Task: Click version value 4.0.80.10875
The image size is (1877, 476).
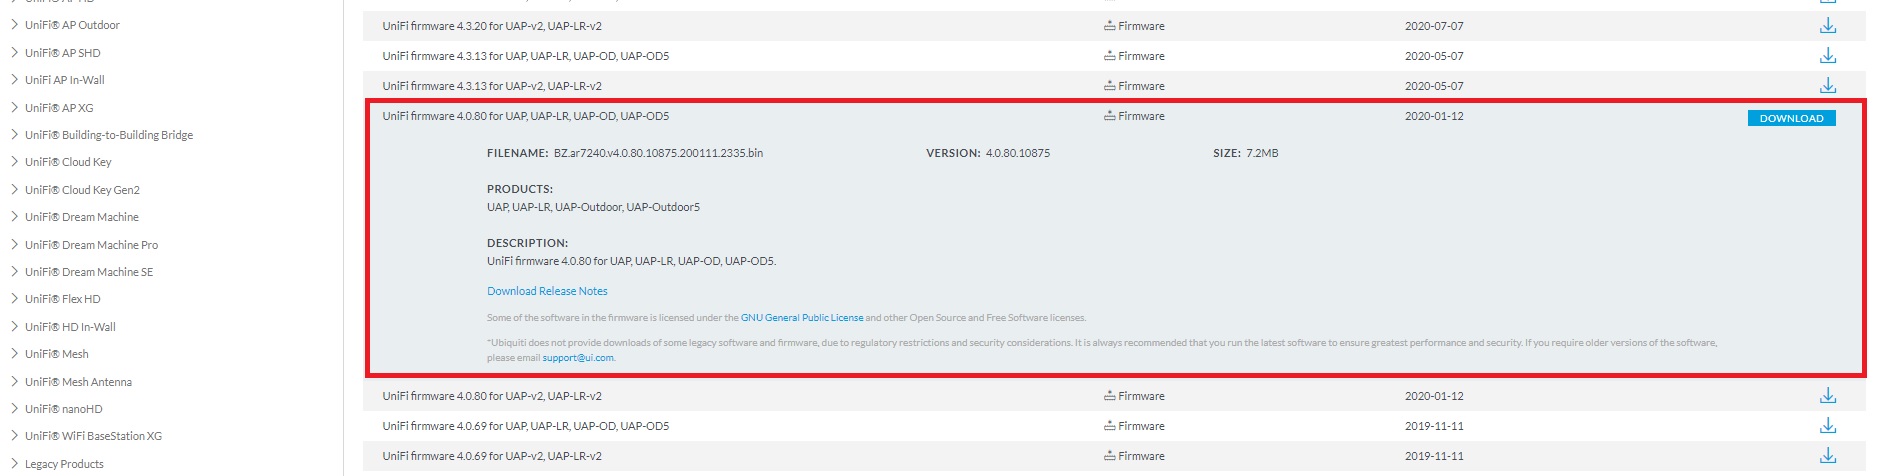Action: [x=1018, y=153]
